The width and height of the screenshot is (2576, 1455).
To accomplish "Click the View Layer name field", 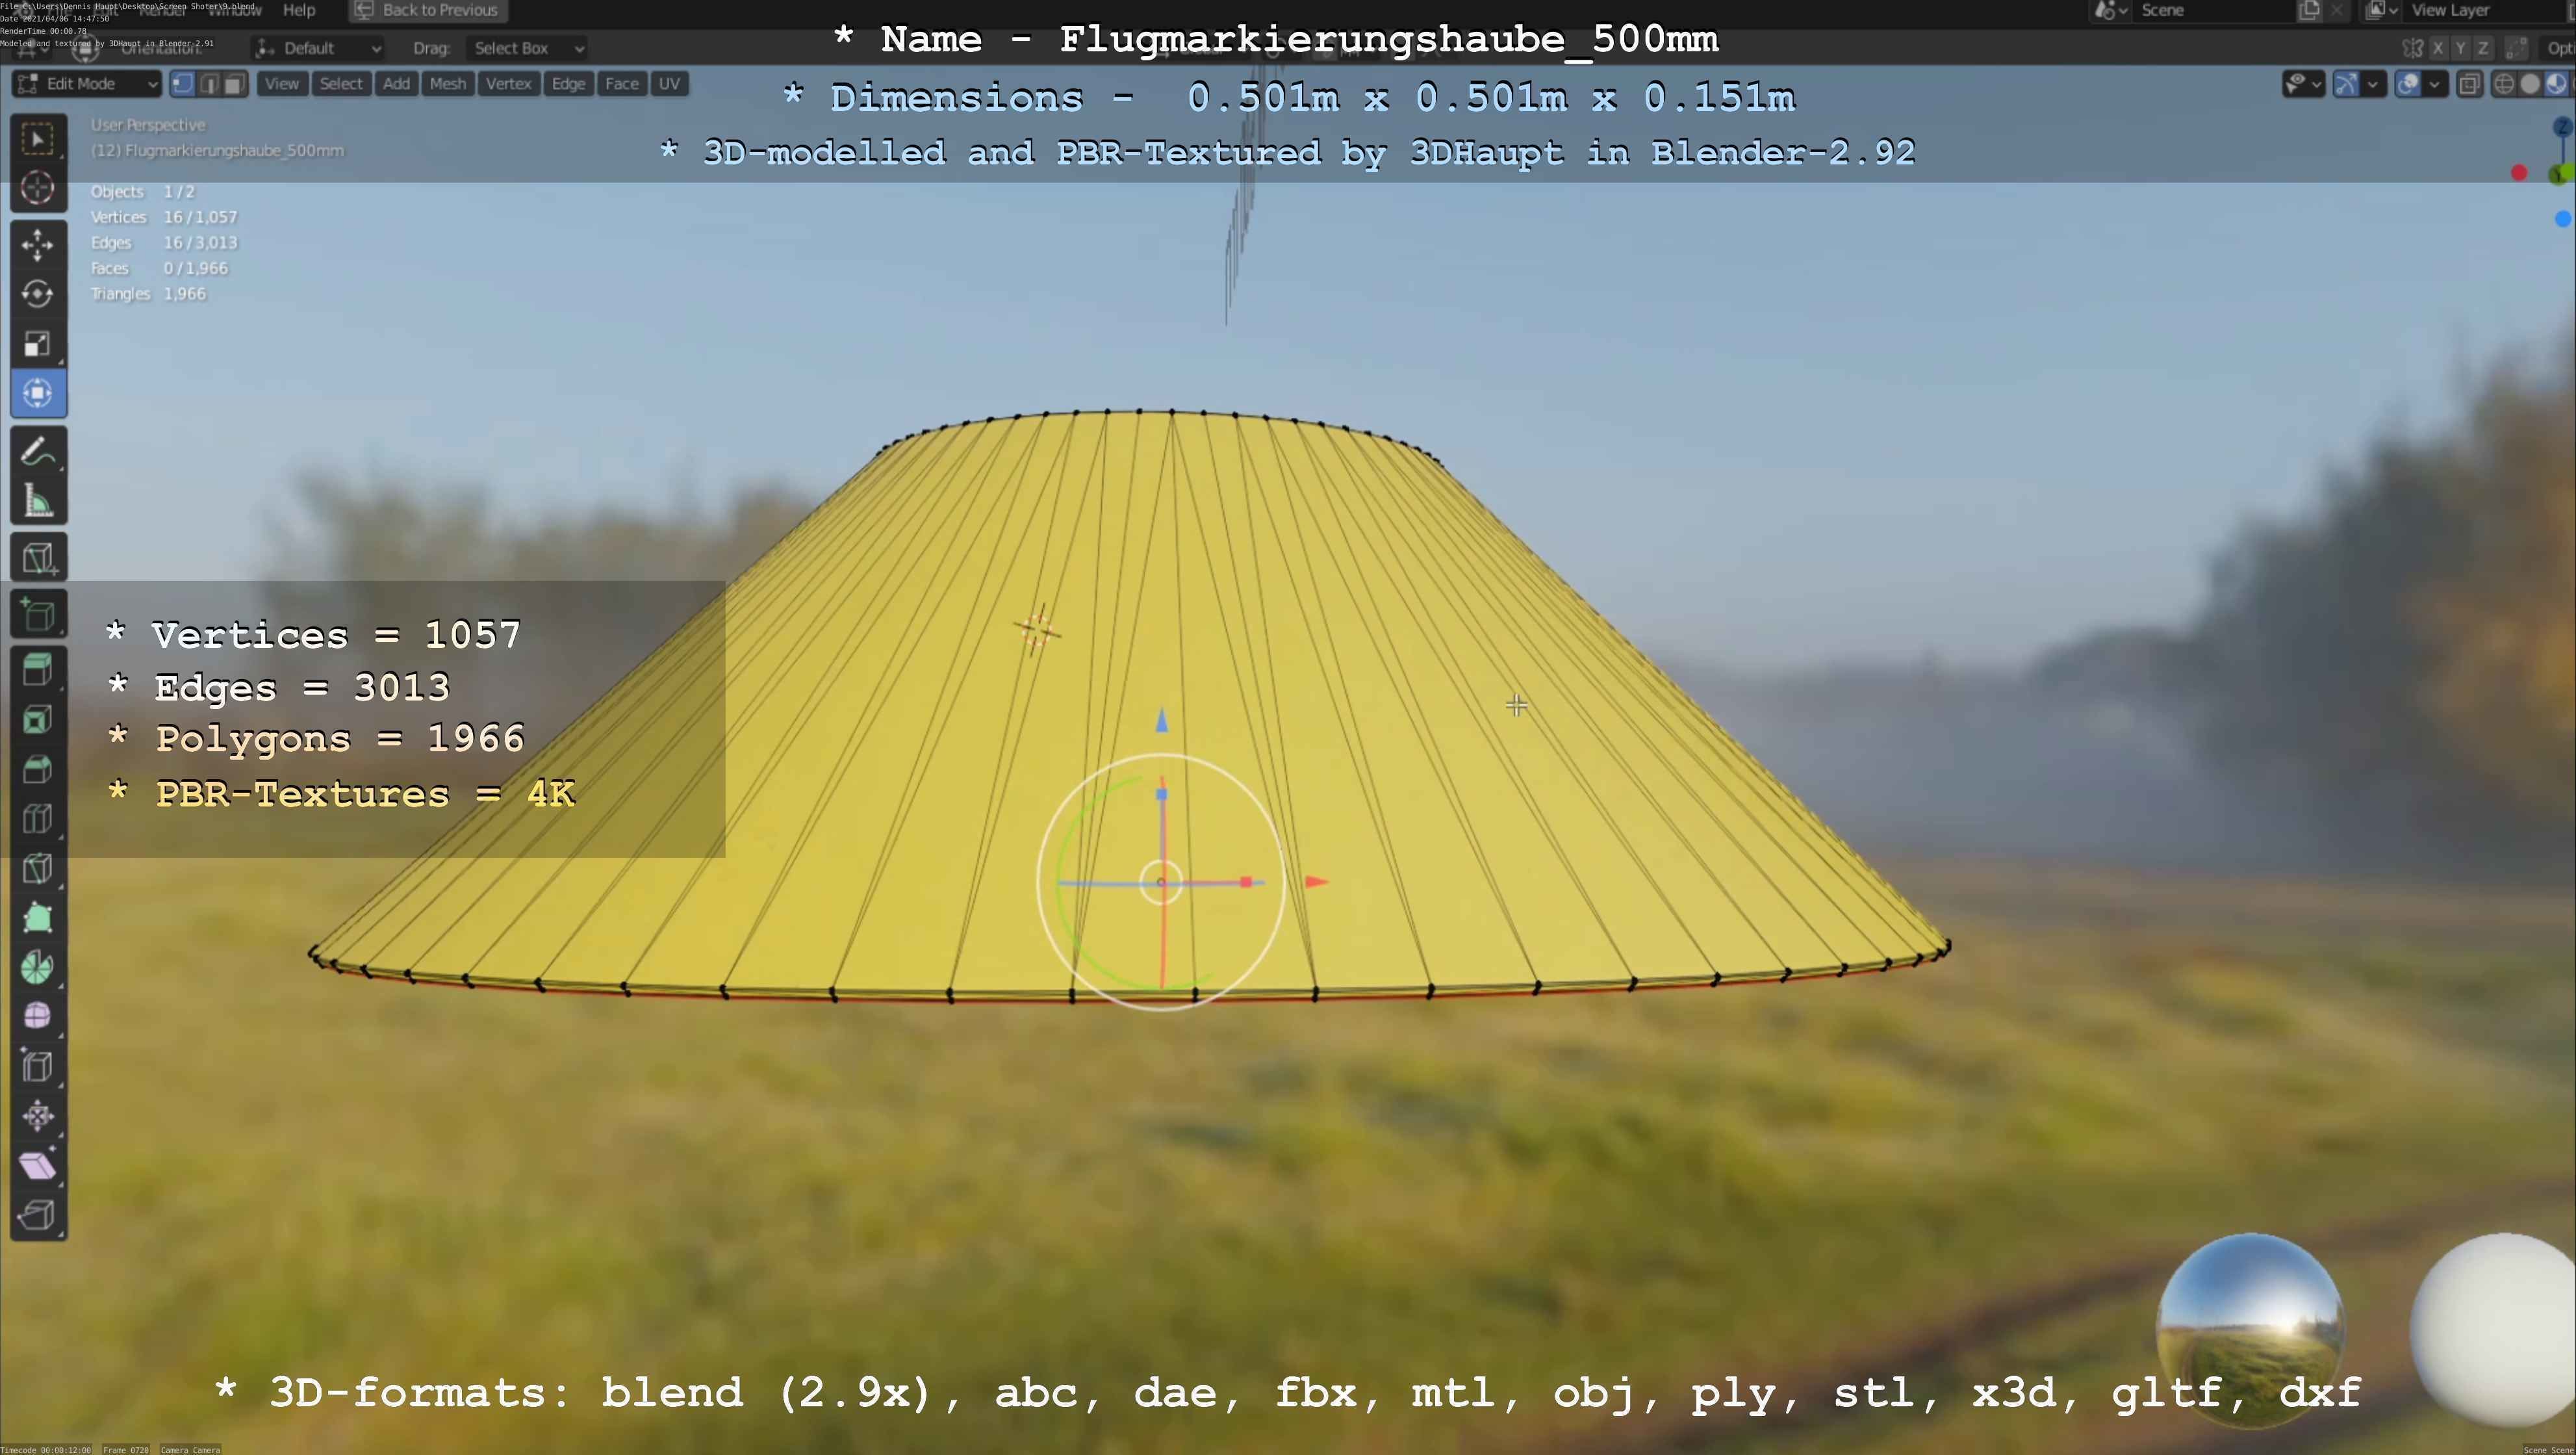I will coord(2485,11).
